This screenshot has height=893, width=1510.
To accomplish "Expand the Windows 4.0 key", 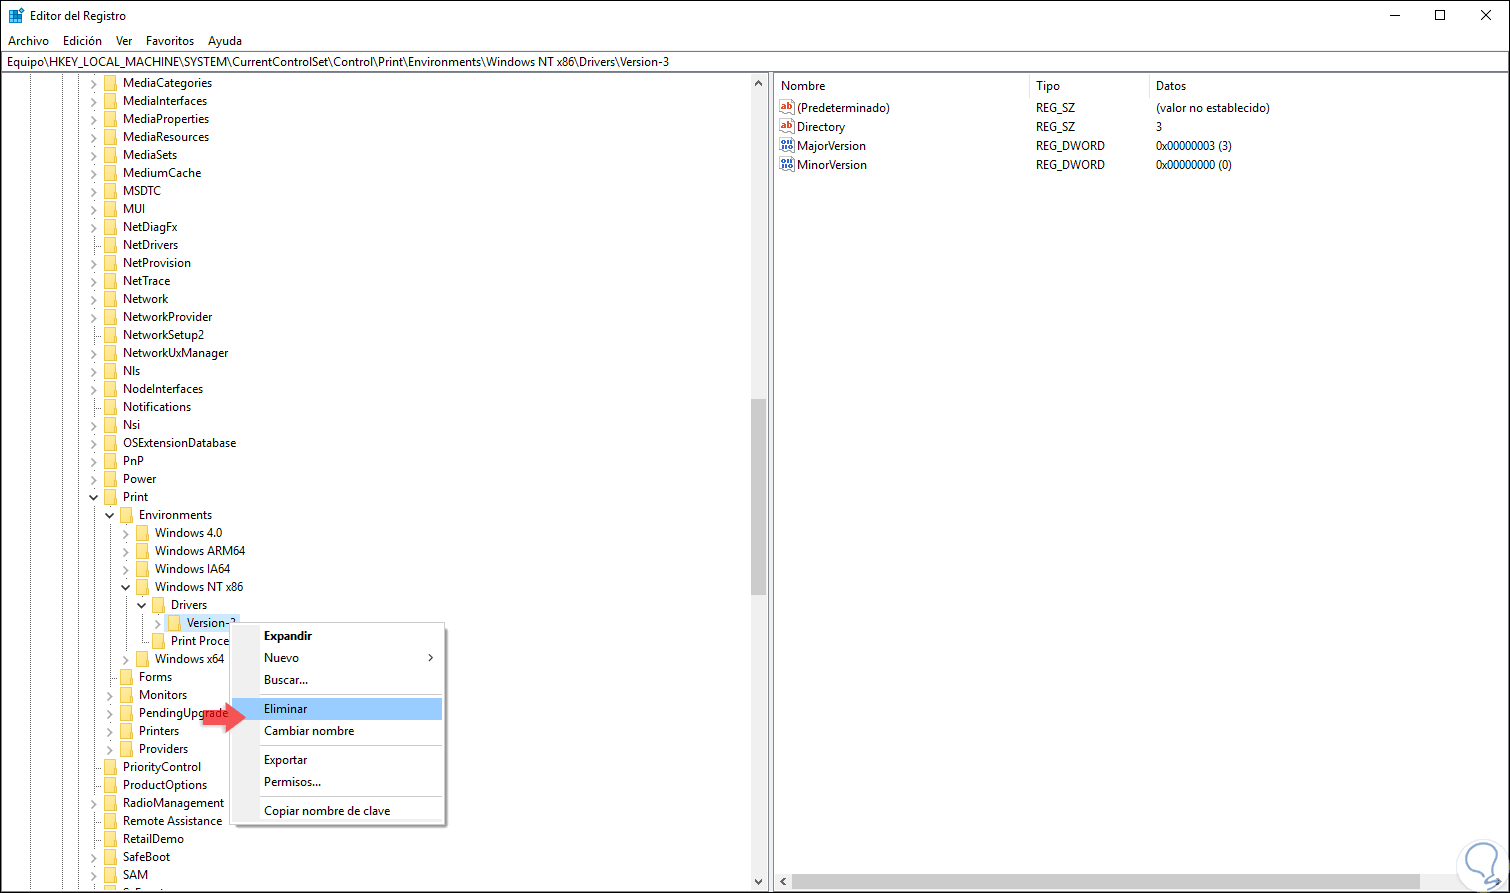I will click(x=126, y=533).
